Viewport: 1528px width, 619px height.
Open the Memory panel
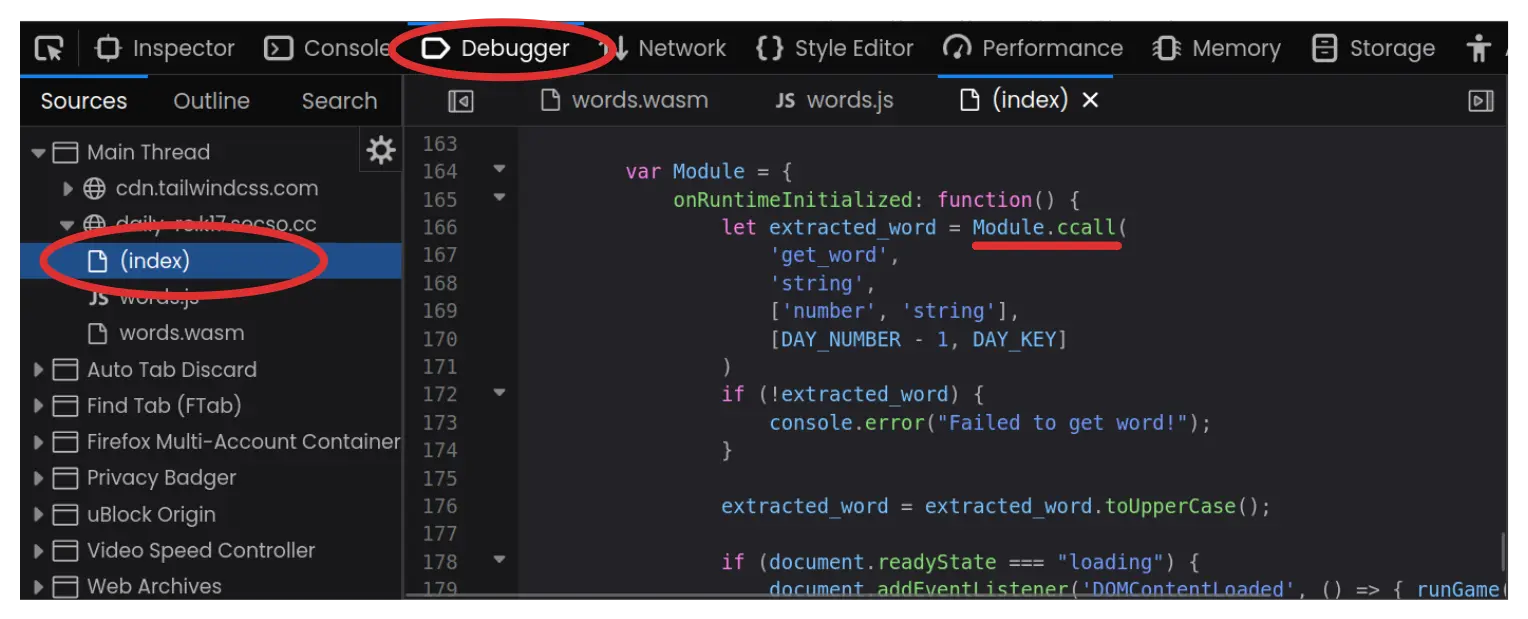(x=1216, y=48)
